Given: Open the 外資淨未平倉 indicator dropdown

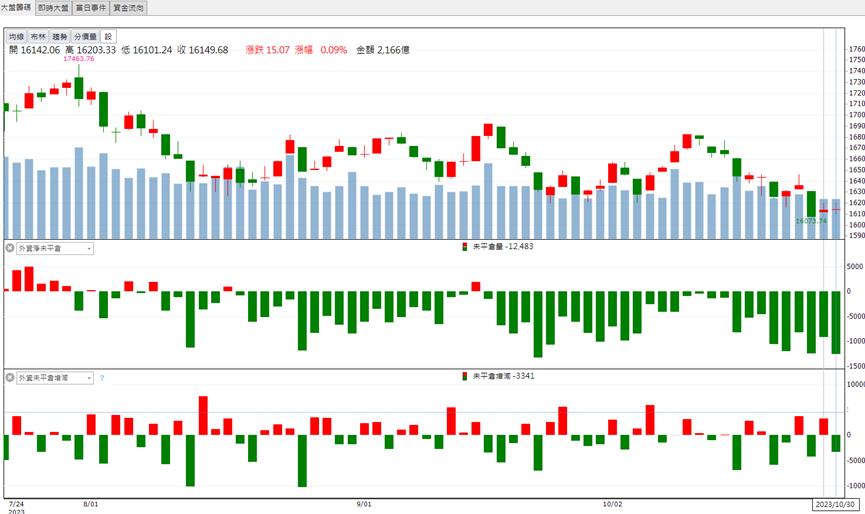Looking at the screenshot, I should point(55,248).
